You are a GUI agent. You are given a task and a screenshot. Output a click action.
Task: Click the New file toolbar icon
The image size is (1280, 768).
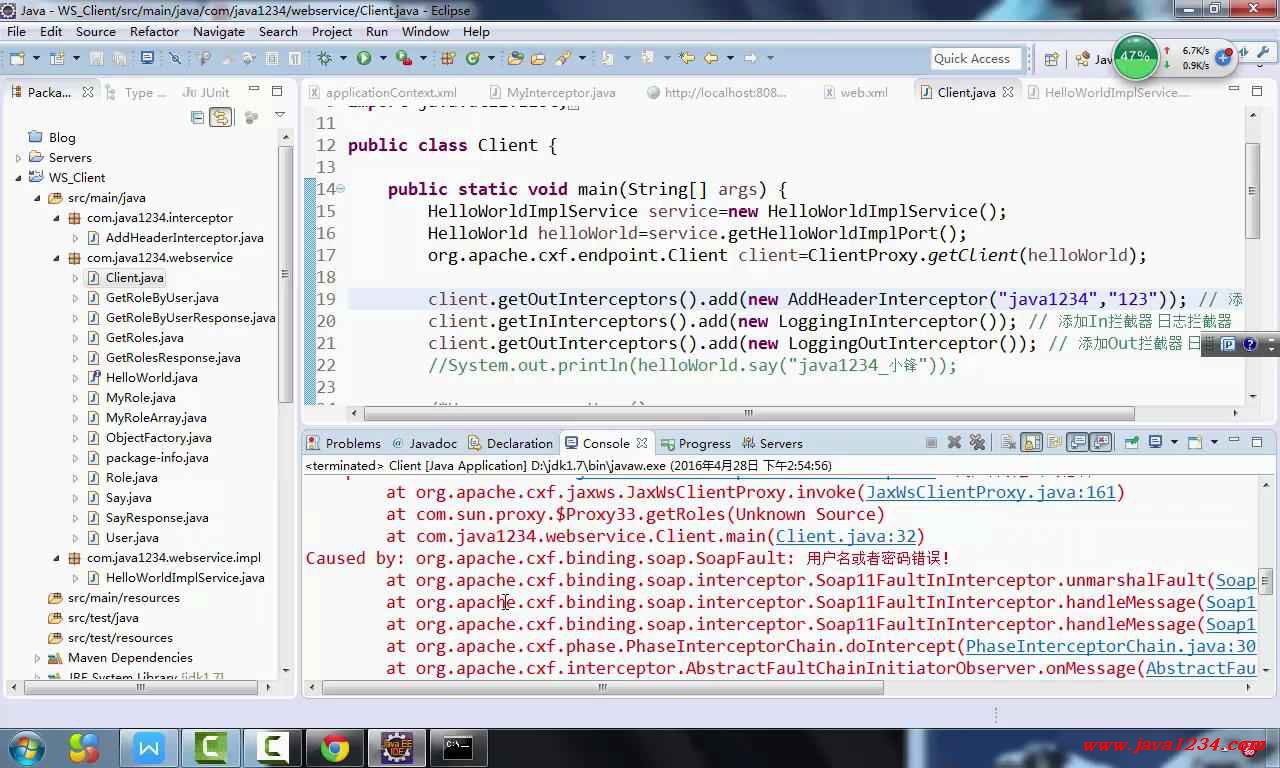[17, 59]
